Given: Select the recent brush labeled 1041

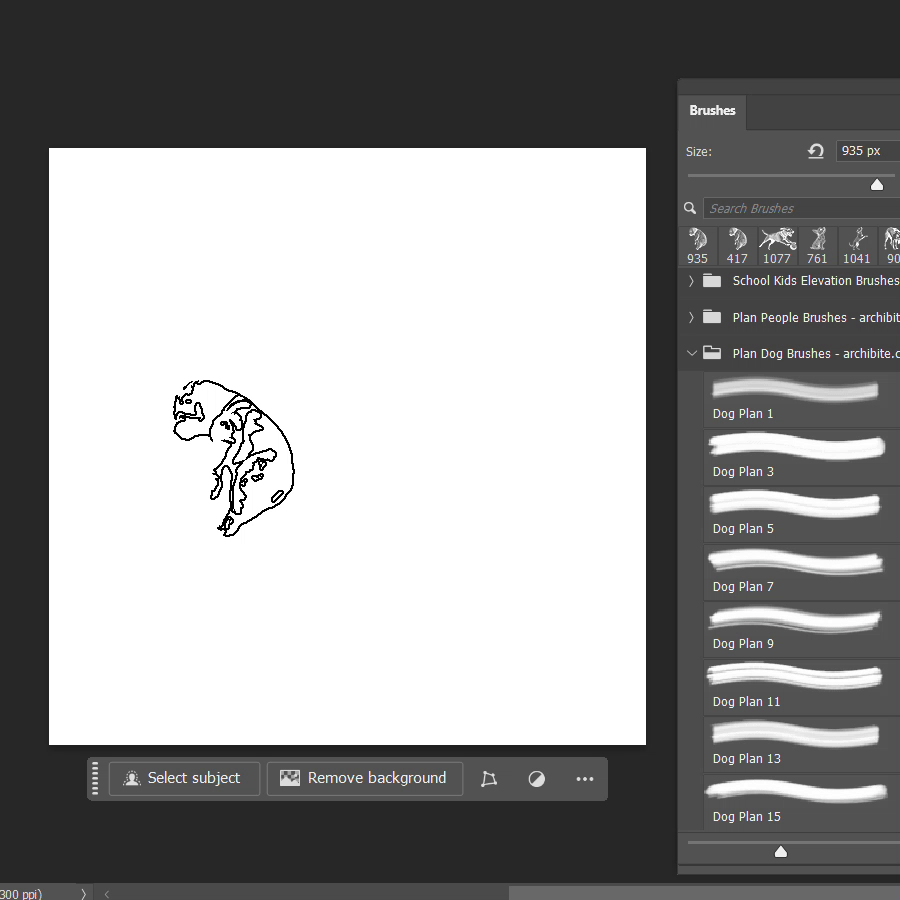Looking at the screenshot, I should [x=857, y=245].
